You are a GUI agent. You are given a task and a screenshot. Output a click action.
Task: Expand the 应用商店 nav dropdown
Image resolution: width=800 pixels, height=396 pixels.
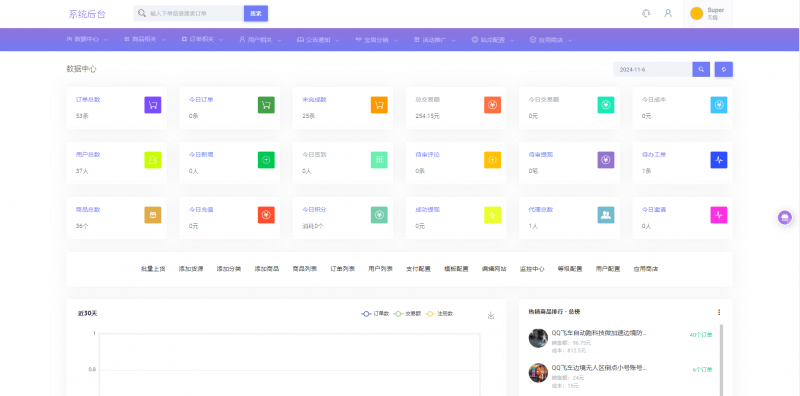point(551,39)
